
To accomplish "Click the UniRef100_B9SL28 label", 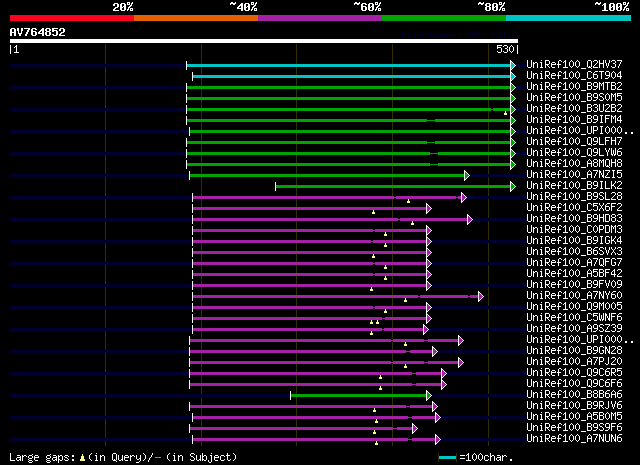I will click(x=574, y=196).
